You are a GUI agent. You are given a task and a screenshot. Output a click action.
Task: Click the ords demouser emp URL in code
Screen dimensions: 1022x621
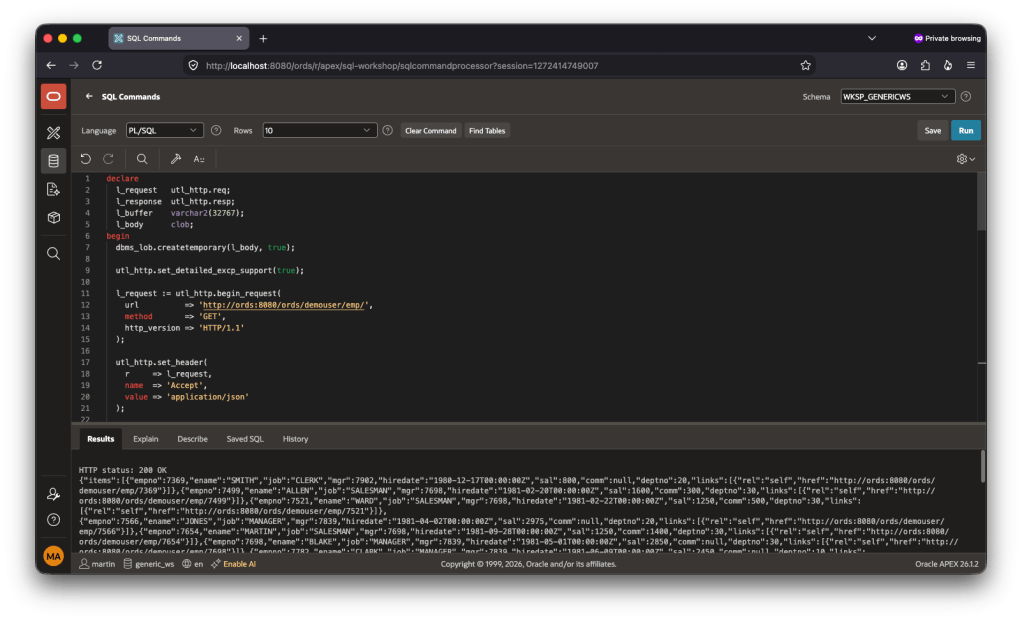tap(283, 305)
